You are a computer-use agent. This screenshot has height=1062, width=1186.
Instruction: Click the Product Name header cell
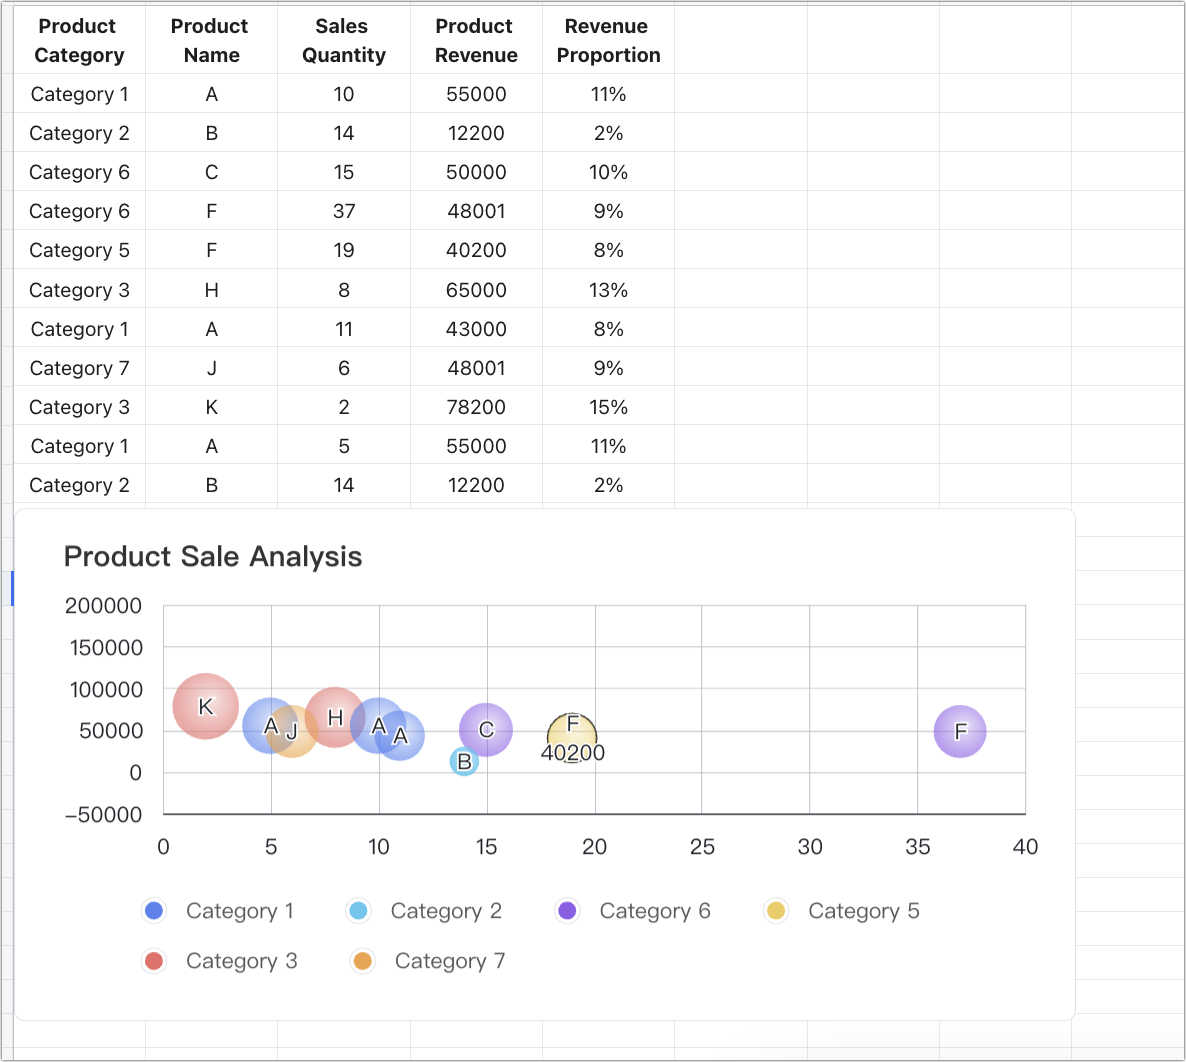(x=211, y=40)
